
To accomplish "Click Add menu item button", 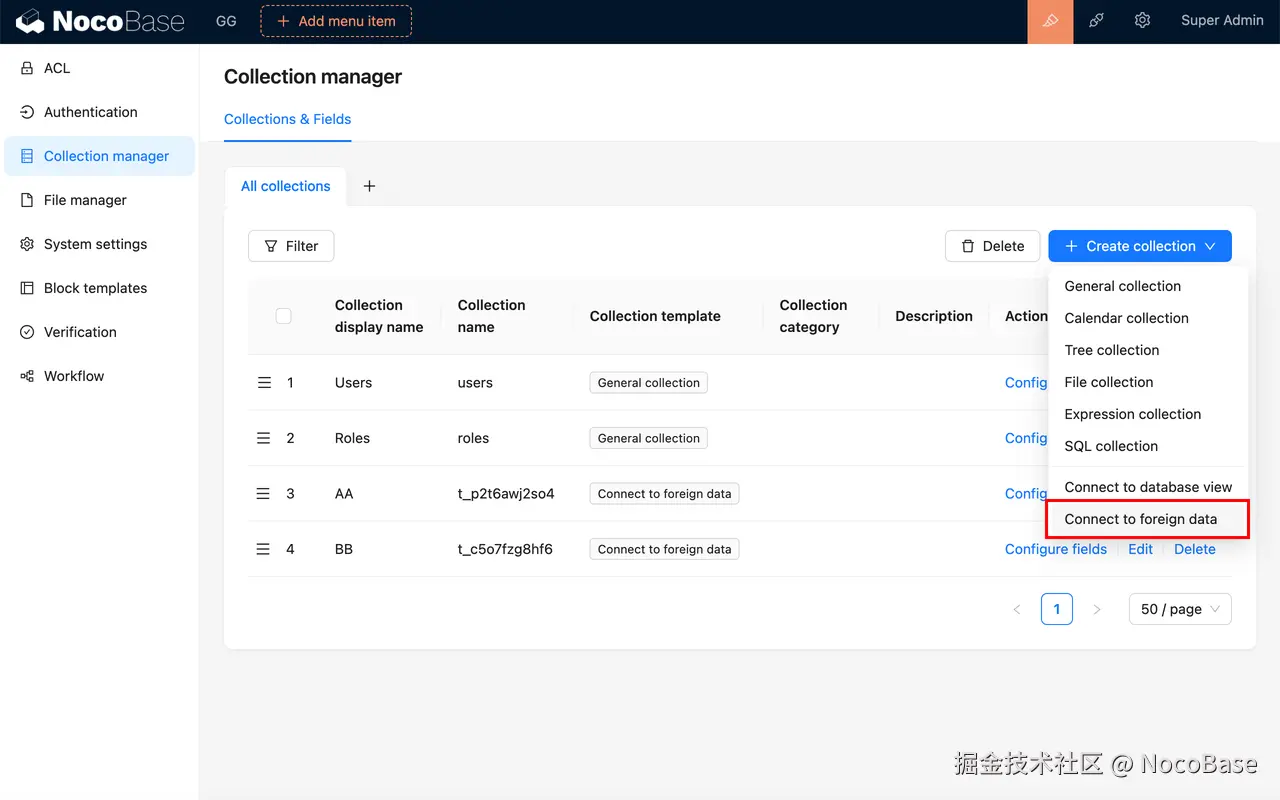I will [336, 21].
